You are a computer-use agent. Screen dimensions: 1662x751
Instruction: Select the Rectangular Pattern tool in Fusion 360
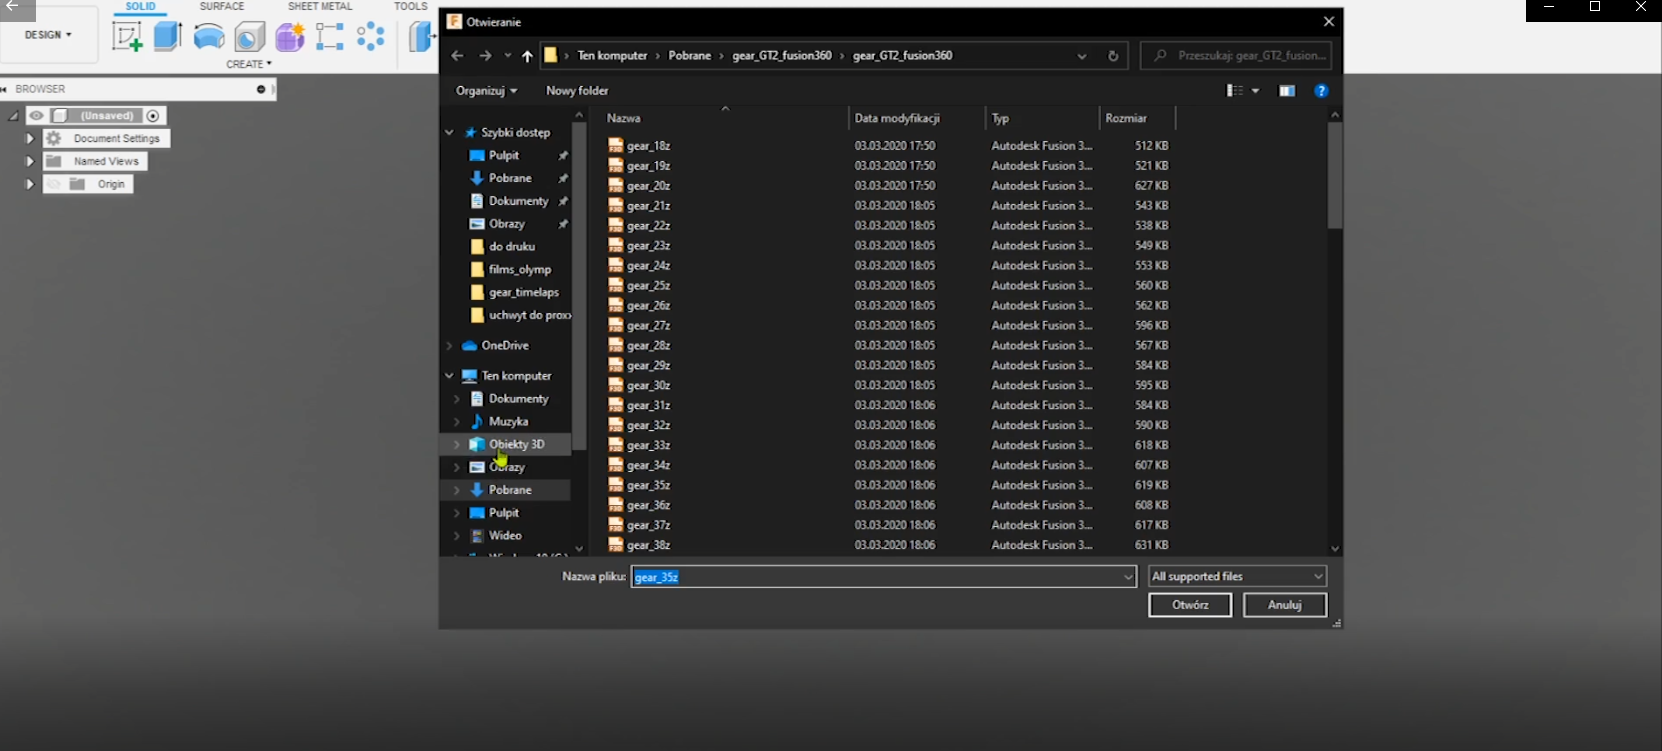330,37
